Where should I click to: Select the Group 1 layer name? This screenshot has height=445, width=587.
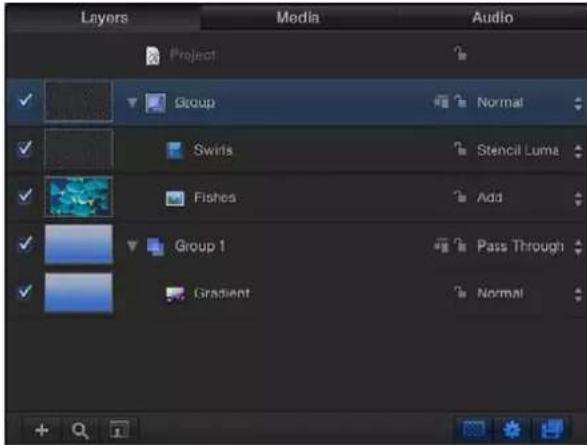(x=200, y=246)
